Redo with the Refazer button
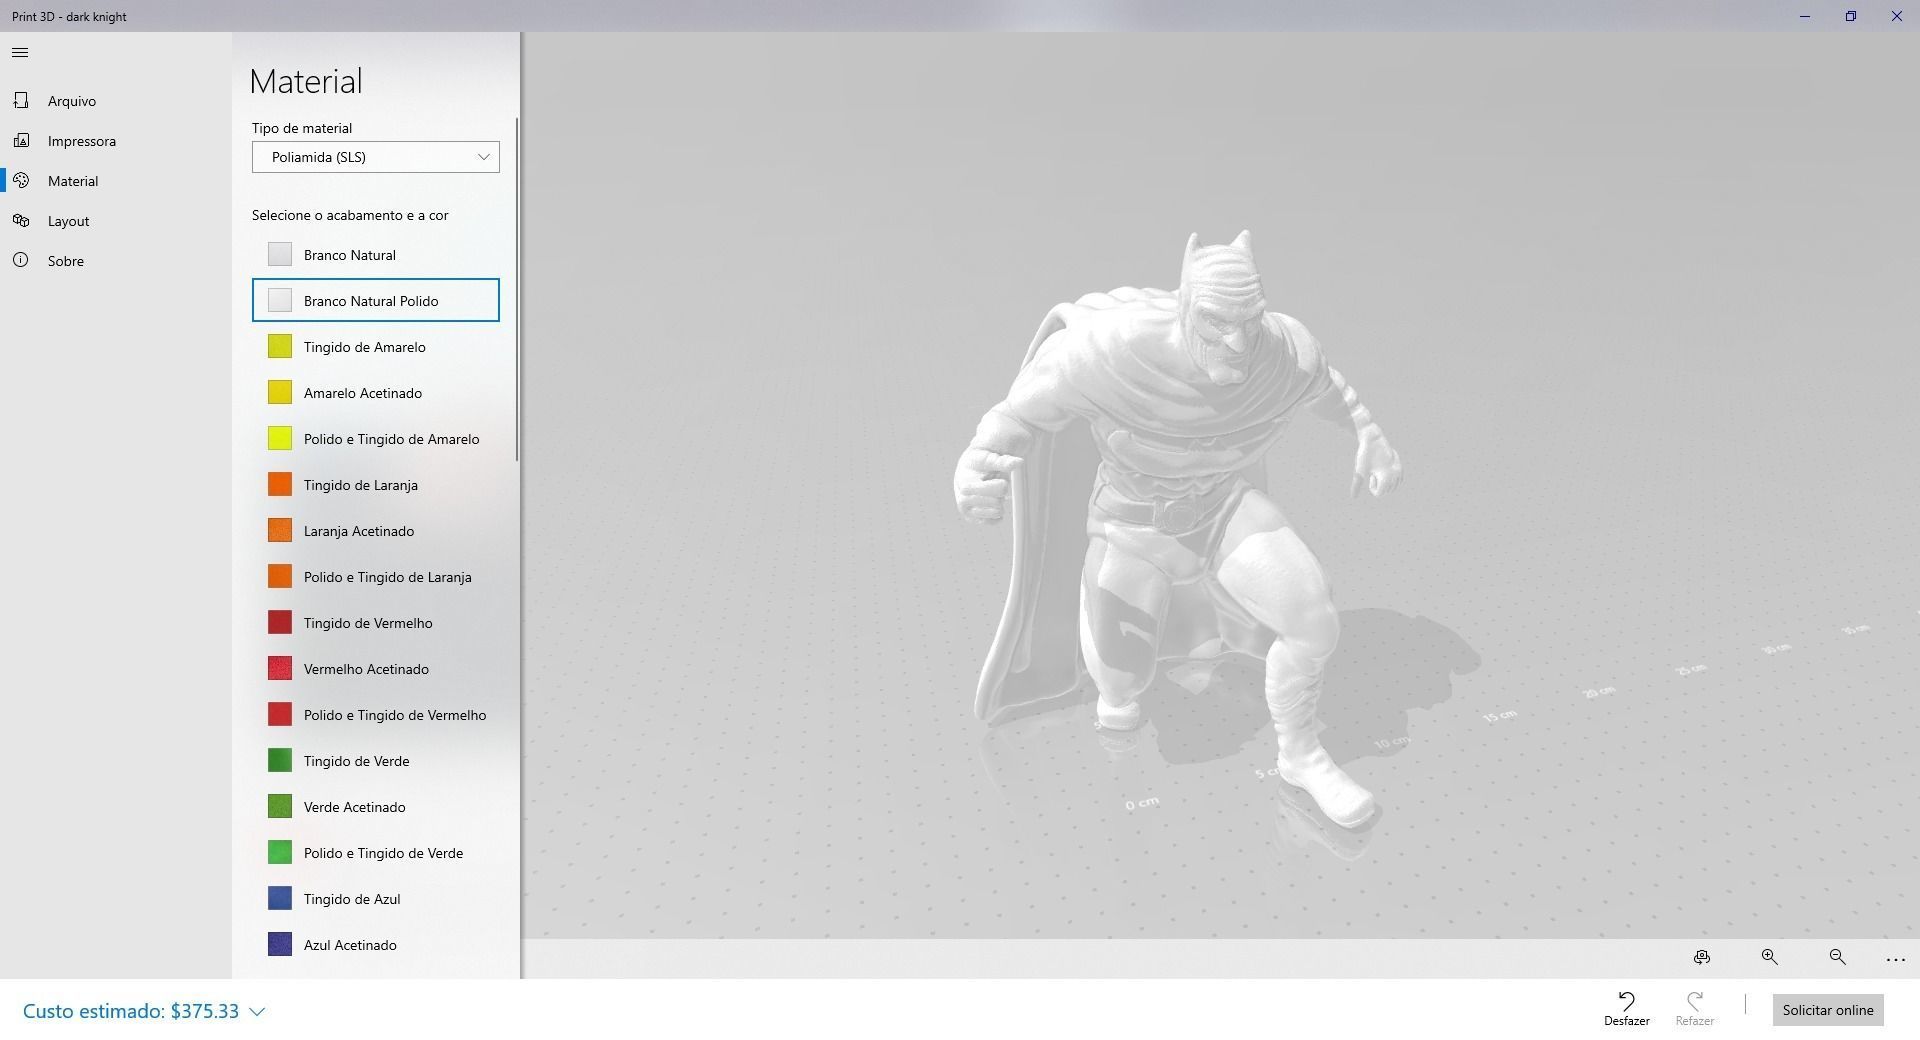Image resolution: width=1920 pixels, height=1040 pixels. pyautogui.click(x=1695, y=1009)
